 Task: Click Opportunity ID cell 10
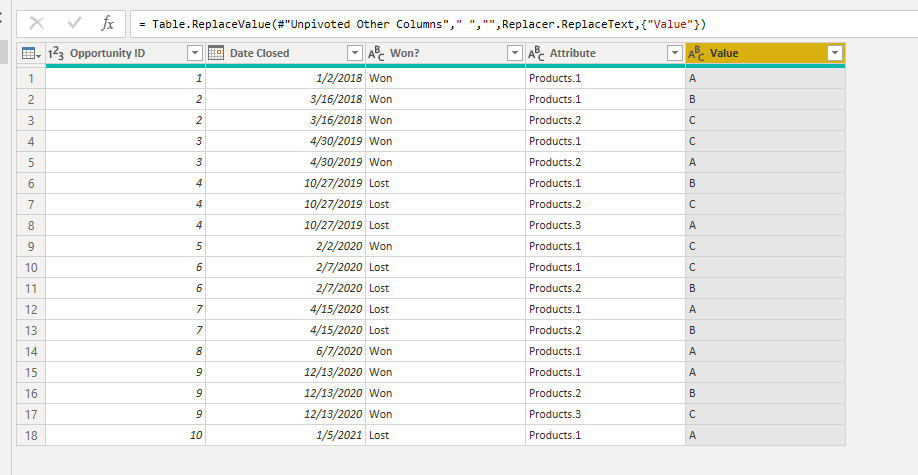(x=125, y=435)
